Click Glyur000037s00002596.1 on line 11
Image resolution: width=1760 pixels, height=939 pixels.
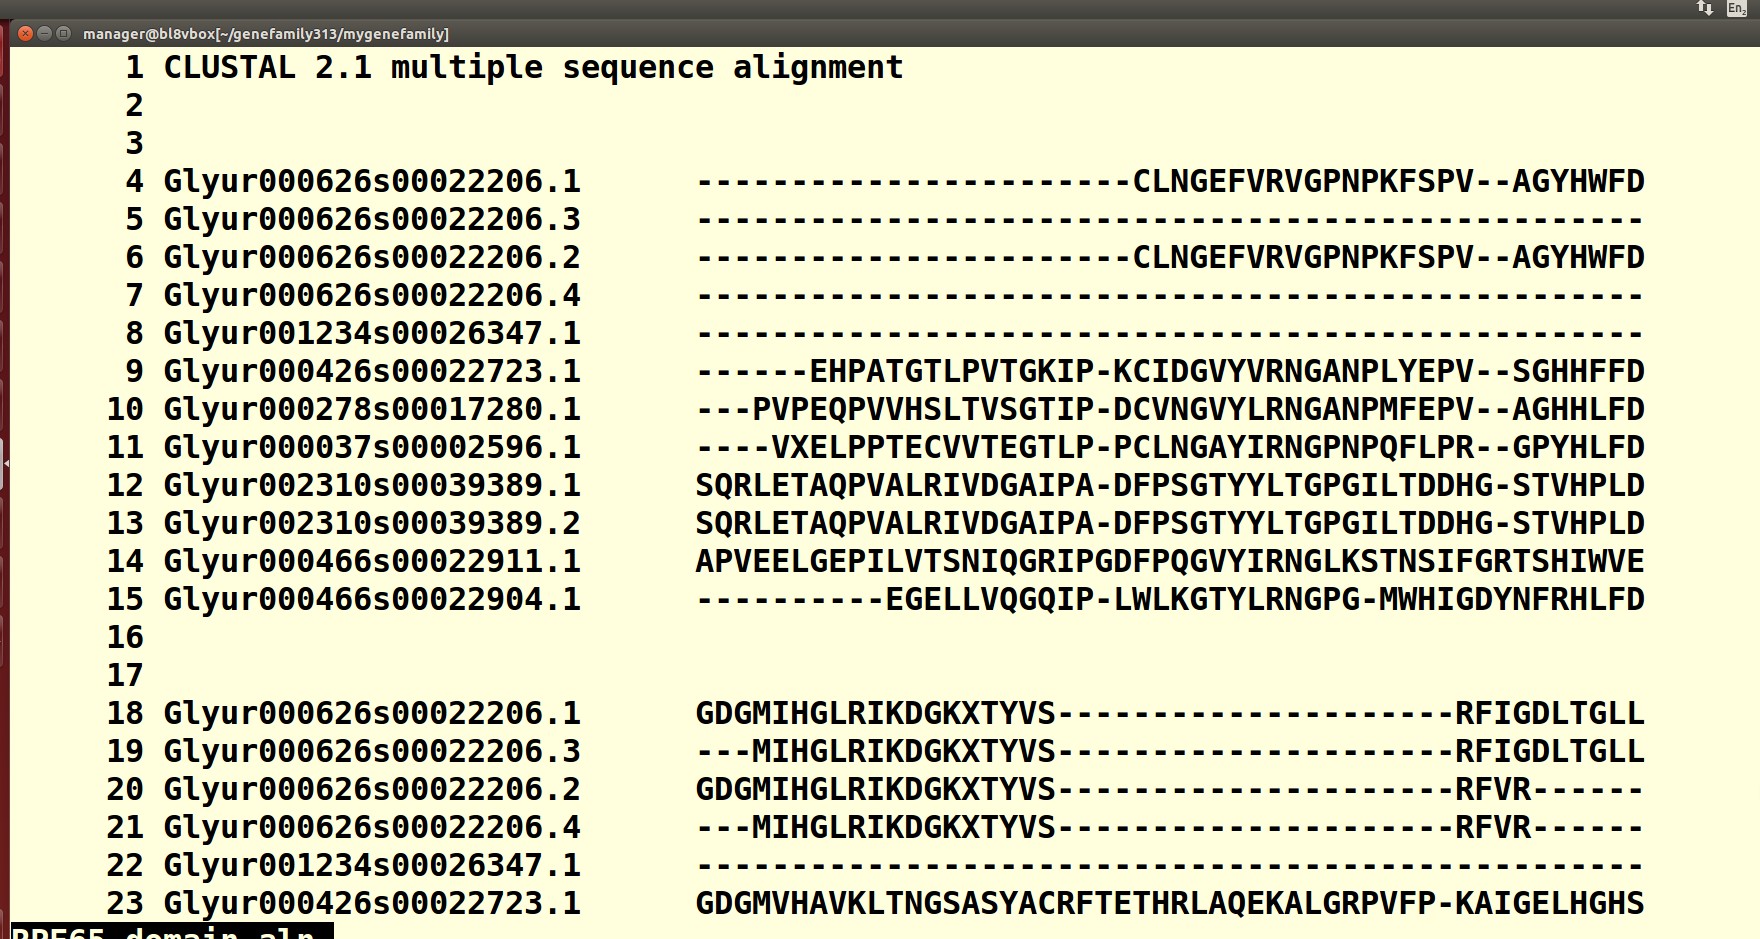click(x=372, y=448)
